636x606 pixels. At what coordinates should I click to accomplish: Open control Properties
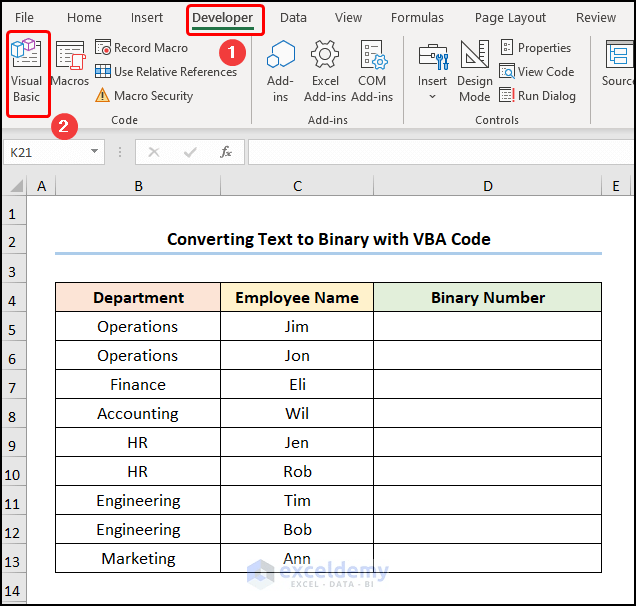click(x=536, y=47)
